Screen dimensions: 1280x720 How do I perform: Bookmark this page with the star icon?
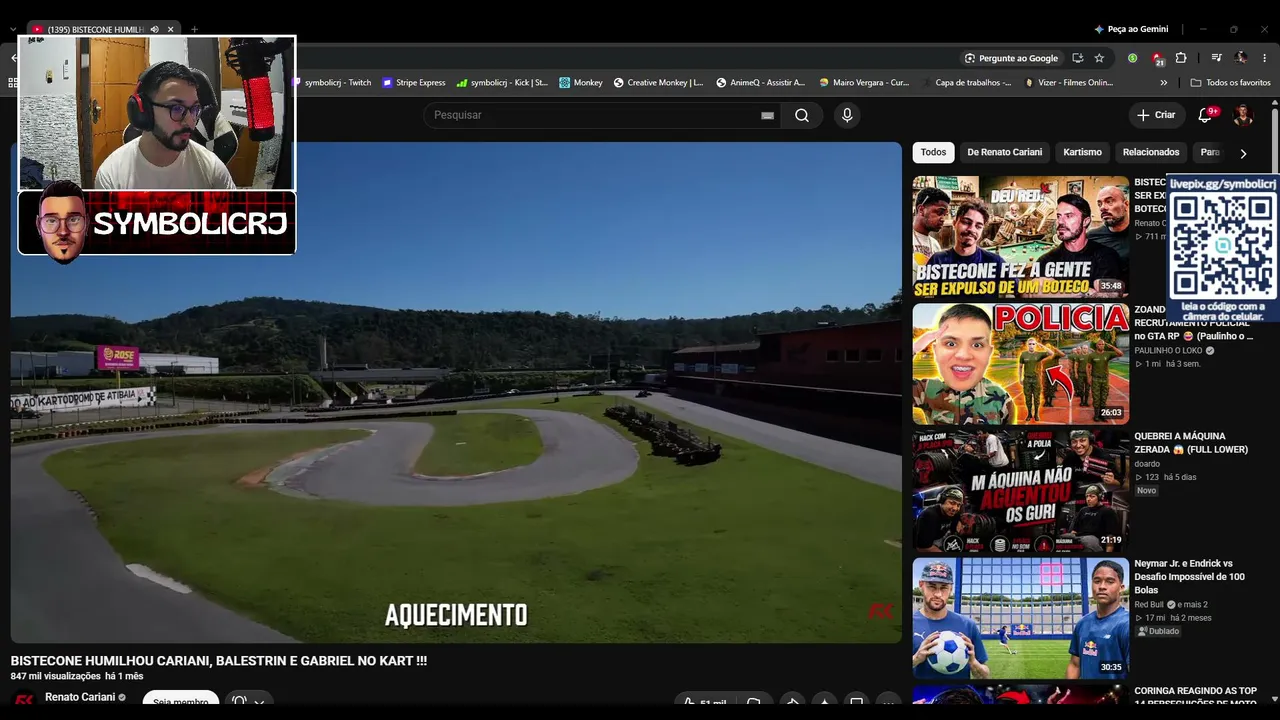point(1099,58)
